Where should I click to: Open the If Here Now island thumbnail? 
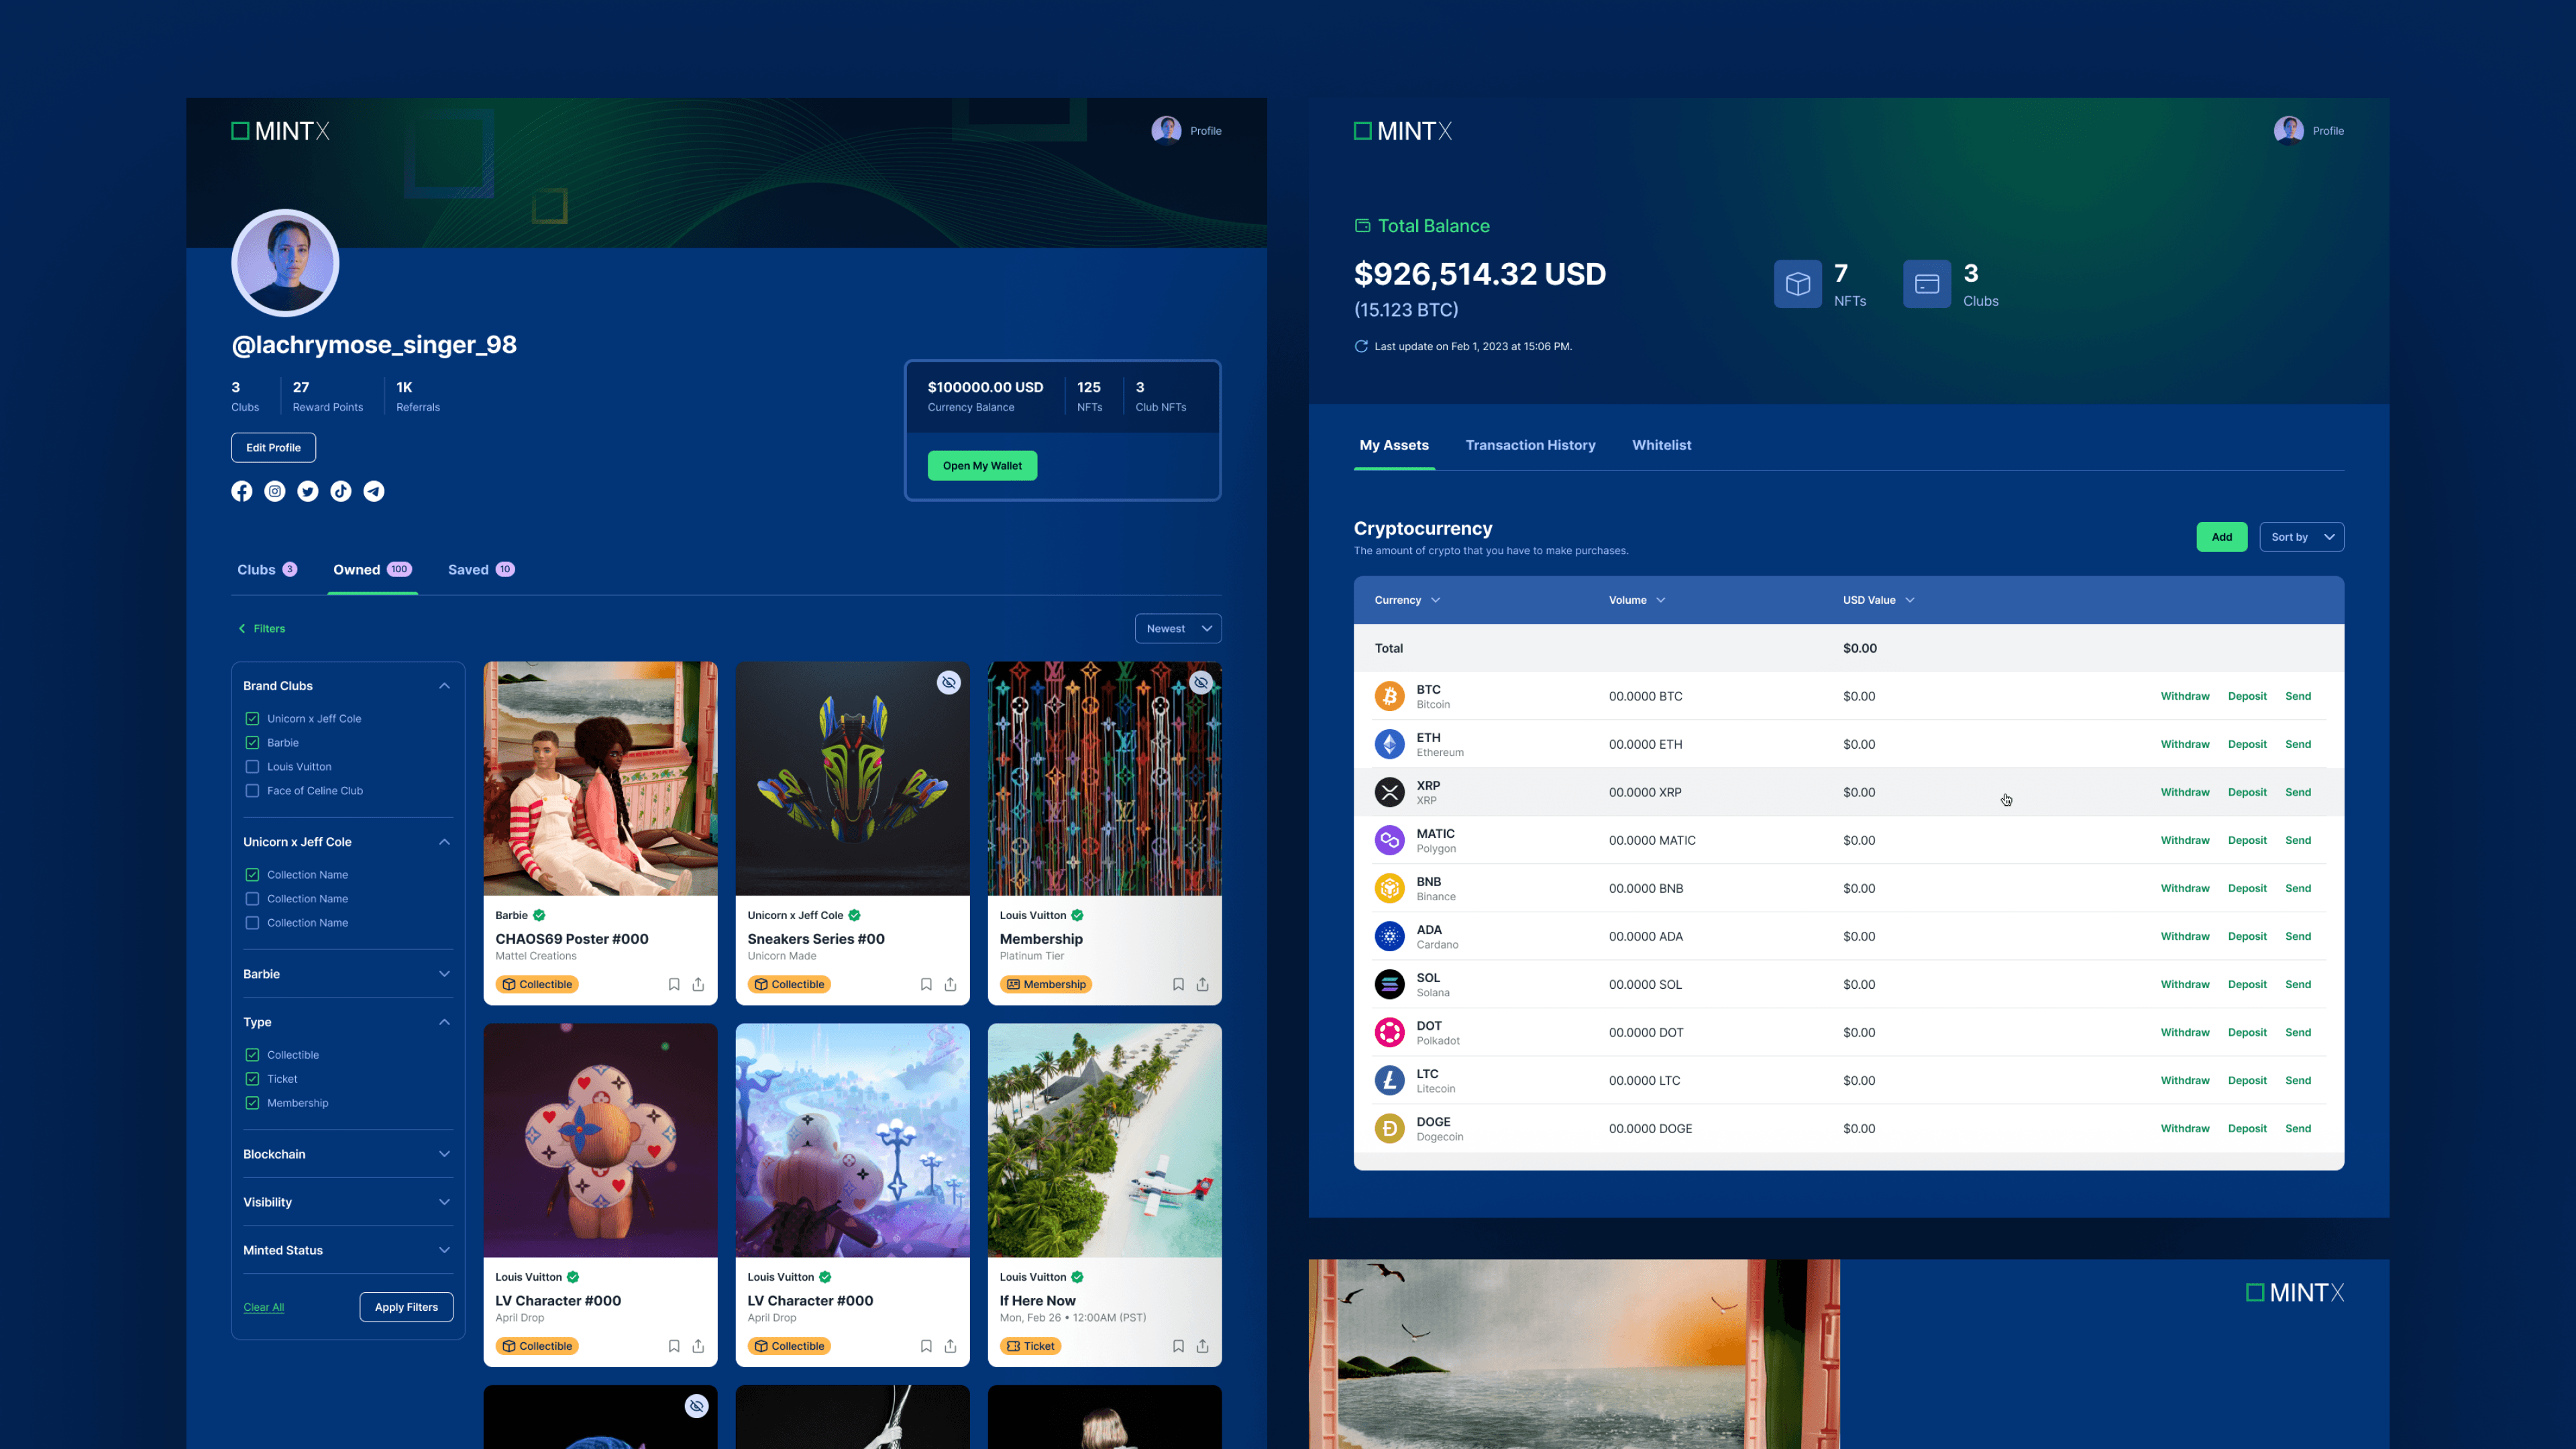[1104, 1140]
